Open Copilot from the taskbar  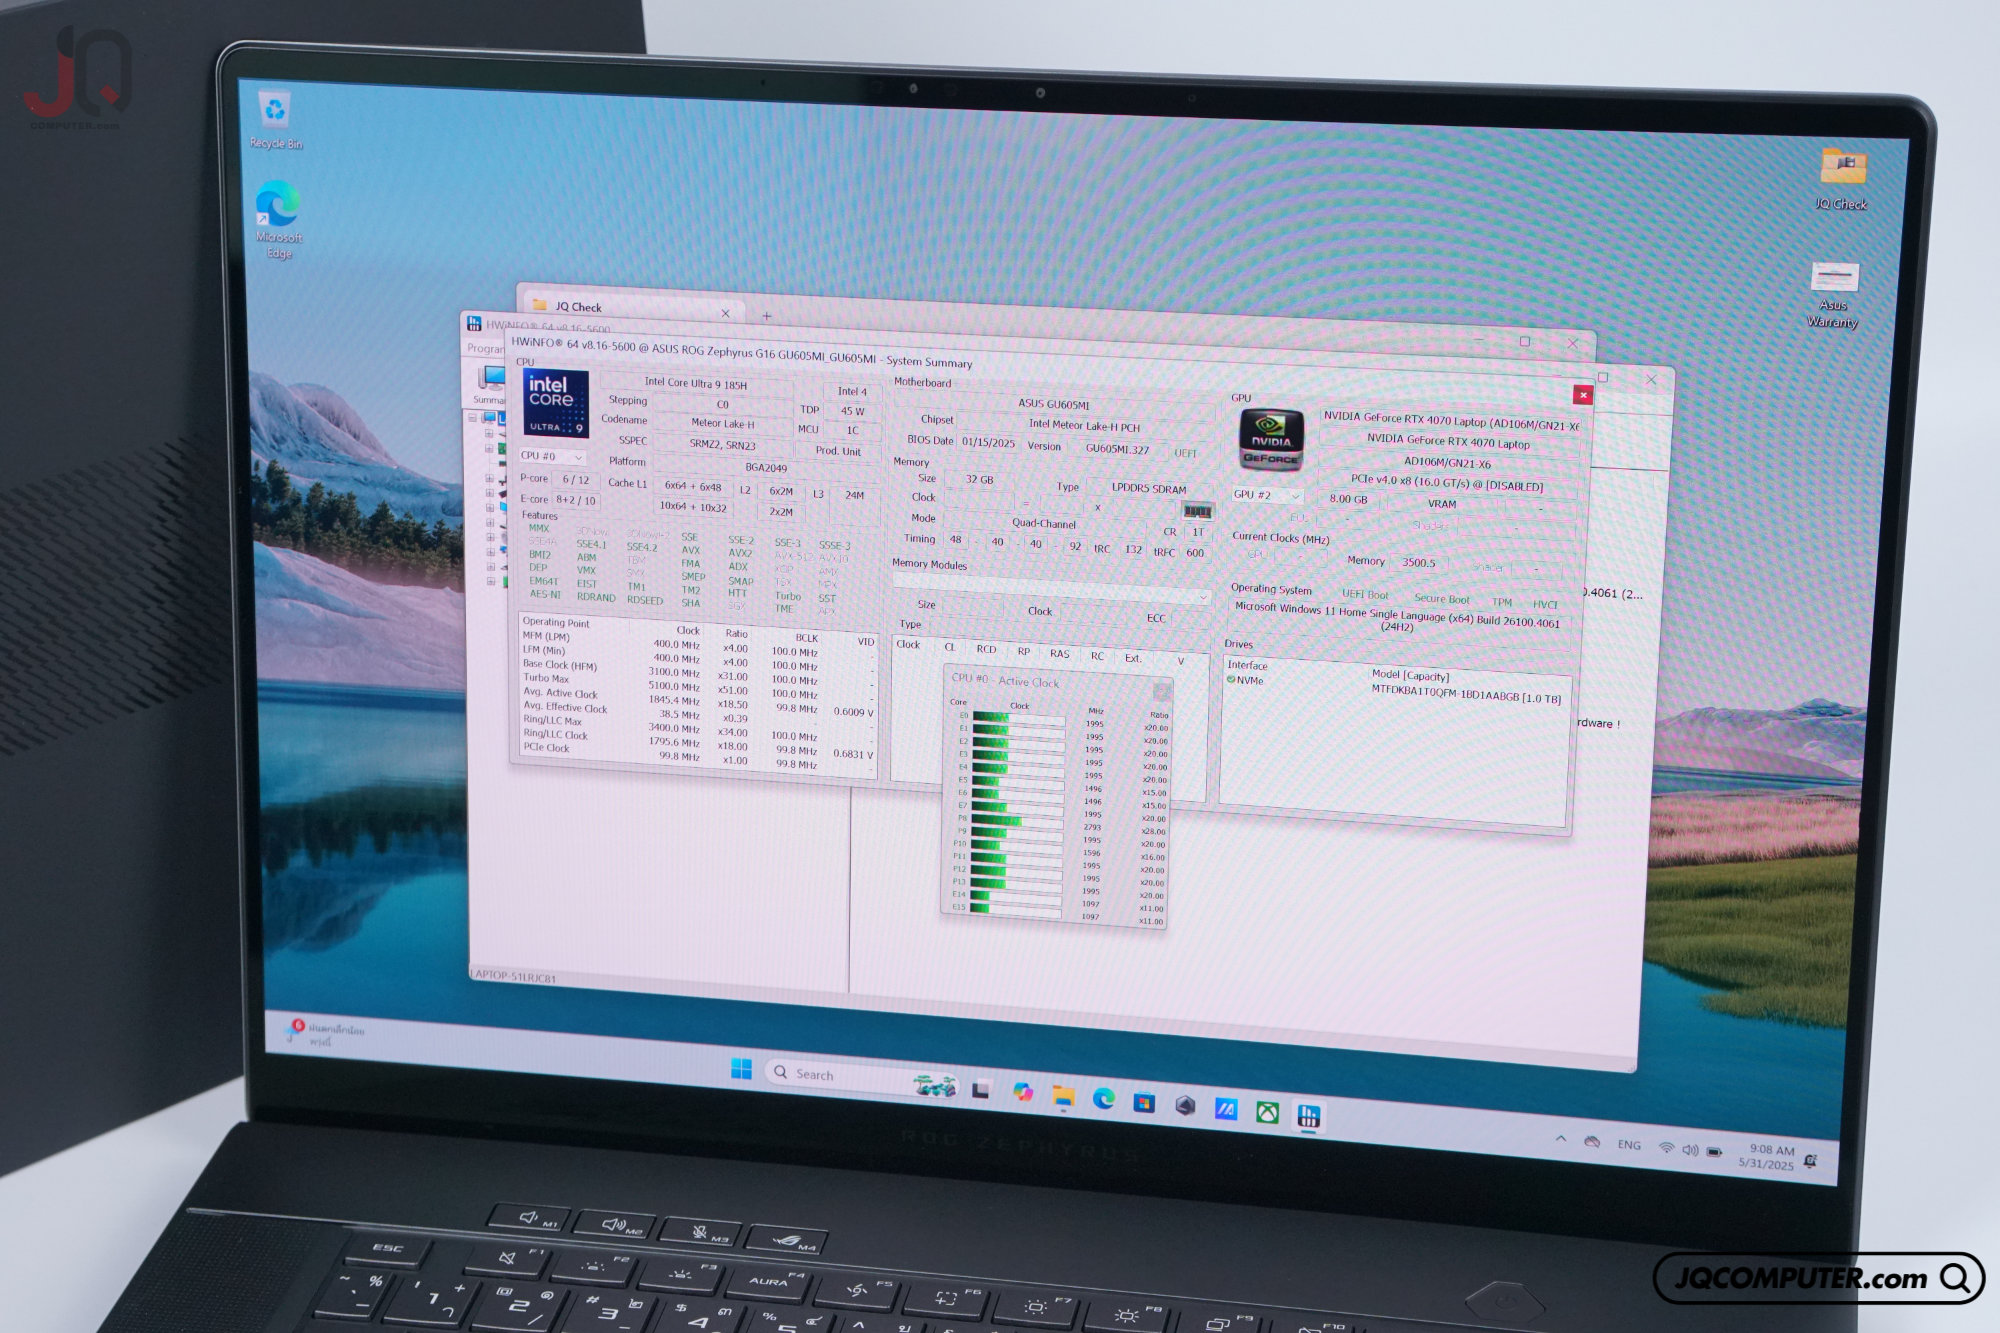click(x=1022, y=1092)
